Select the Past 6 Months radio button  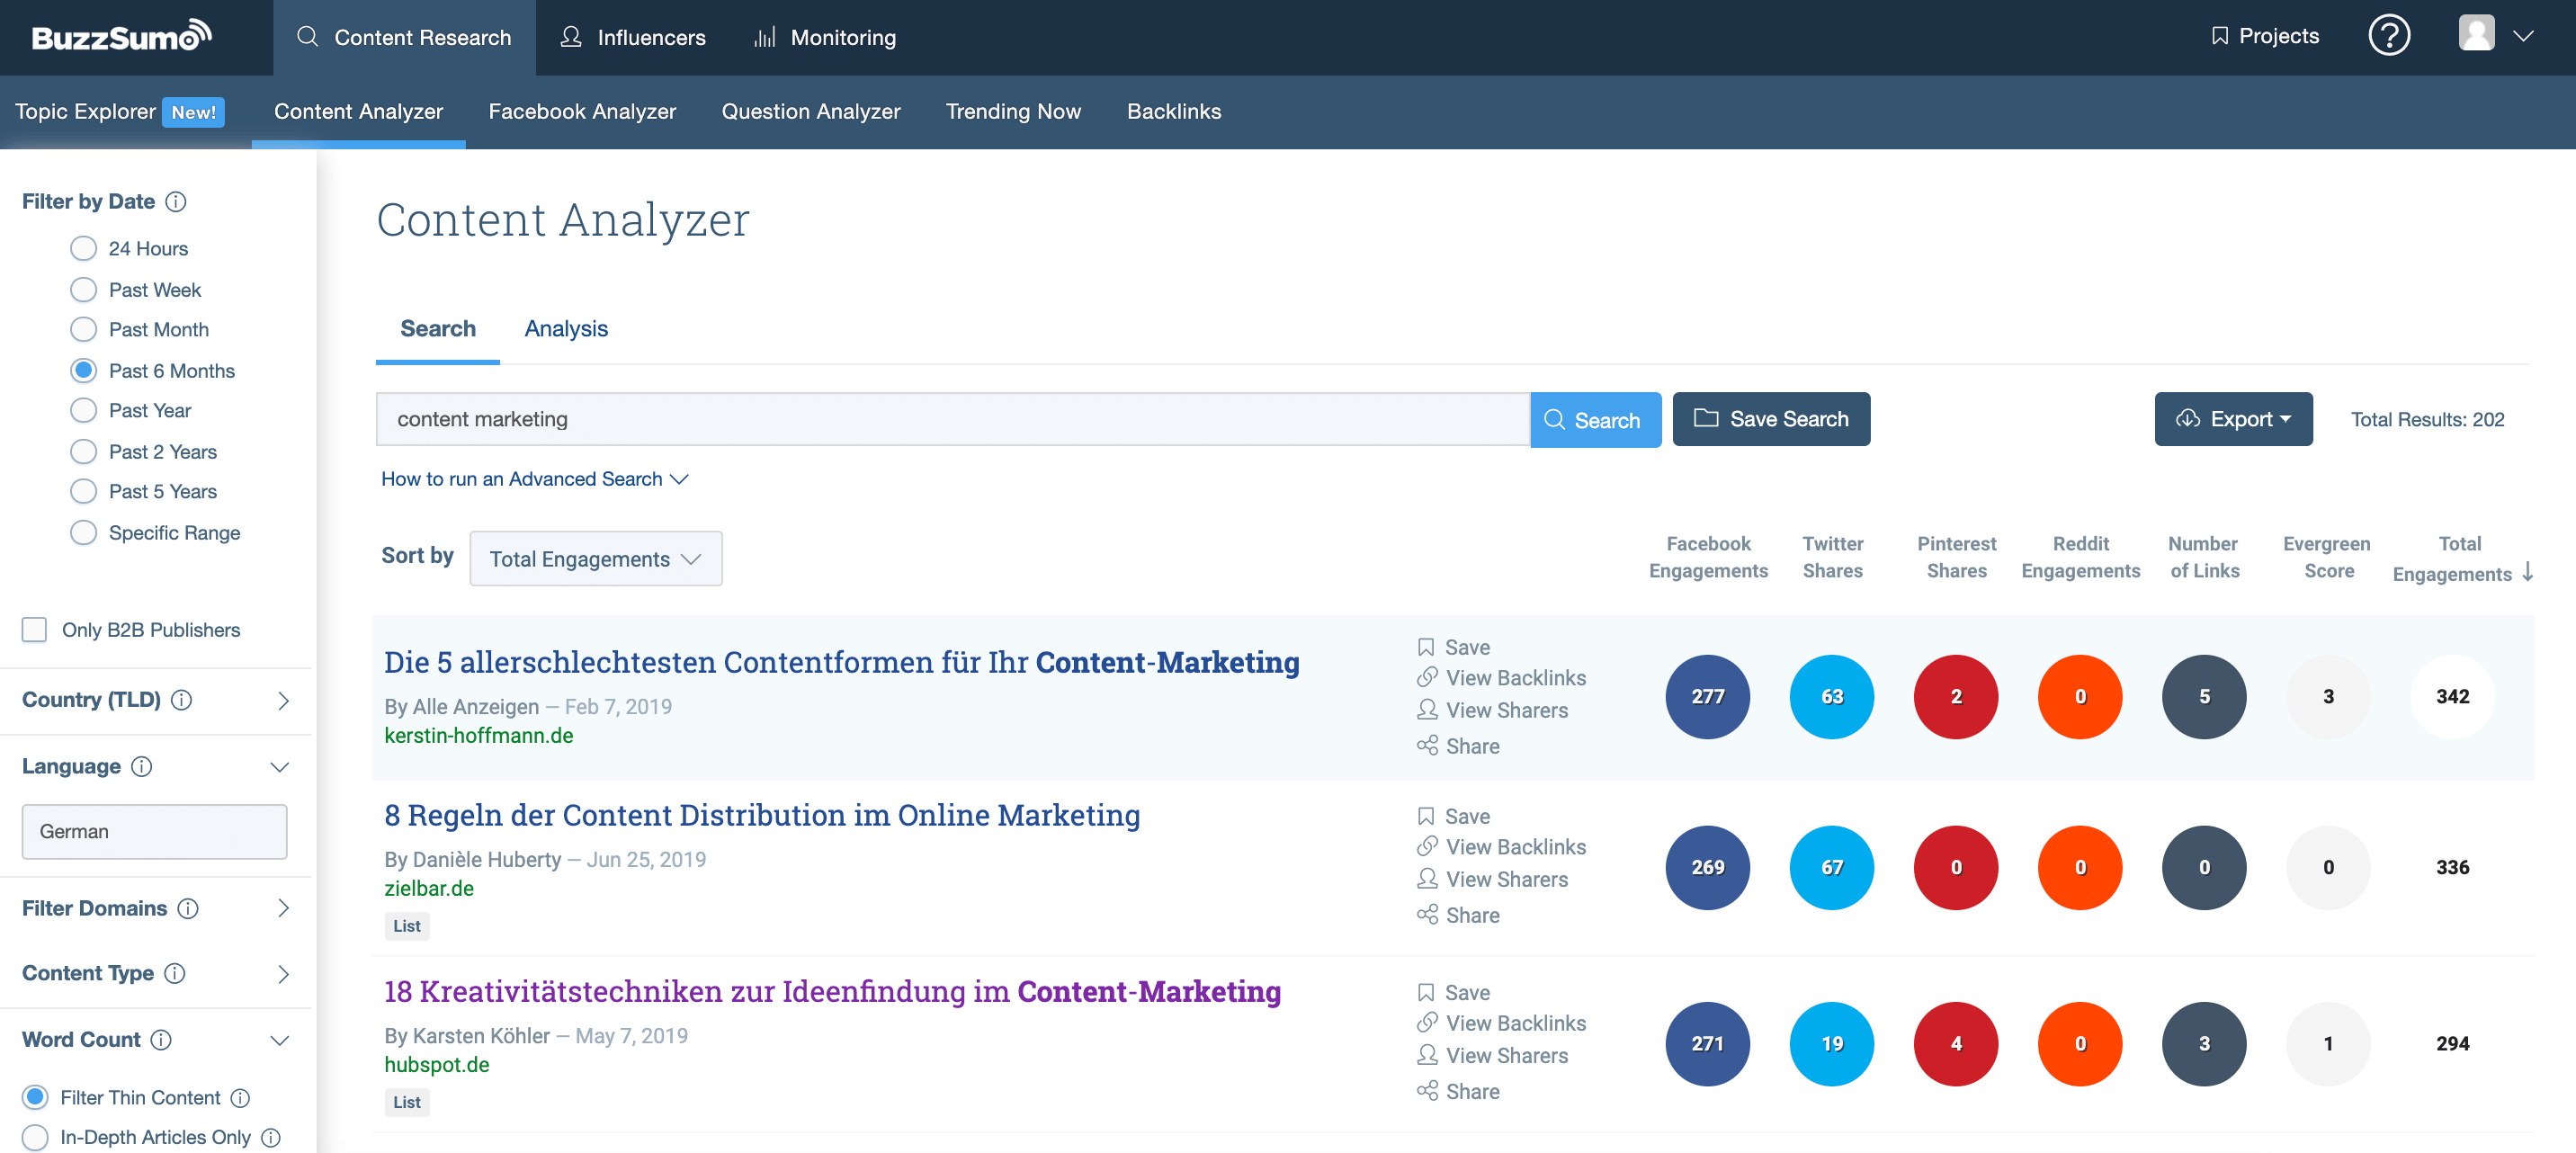point(84,371)
